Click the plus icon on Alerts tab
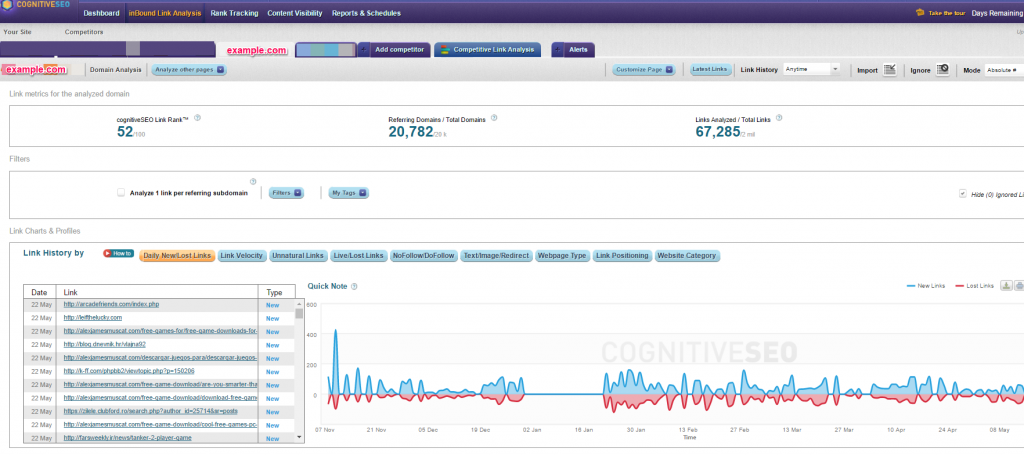1024x455 pixels. [x=558, y=50]
